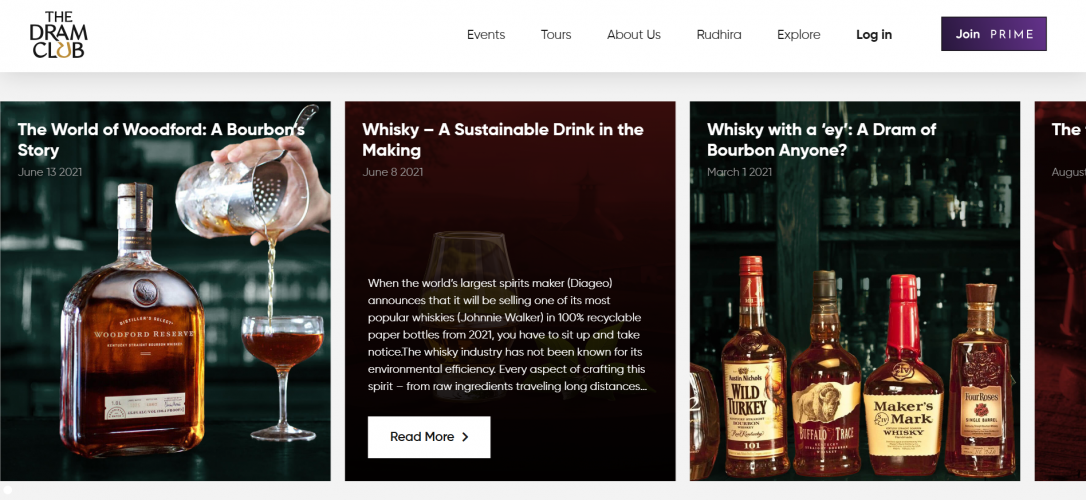The height and width of the screenshot is (500, 1086).
Task: Open the About Us page
Action: coord(633,35)
